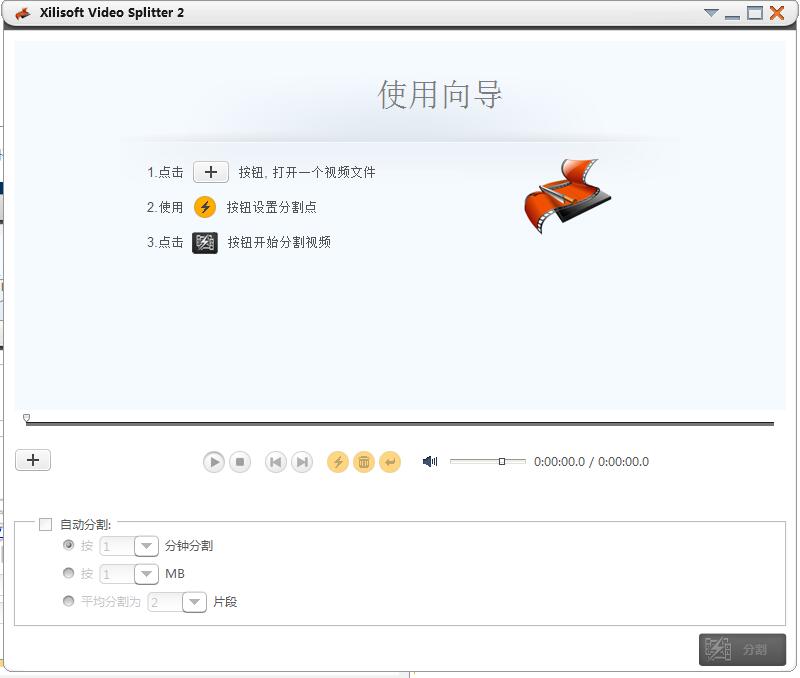Open the title bar options menu arrow
Image resolution: width=800 pixels, height=678 pixels.
[712, 13]
